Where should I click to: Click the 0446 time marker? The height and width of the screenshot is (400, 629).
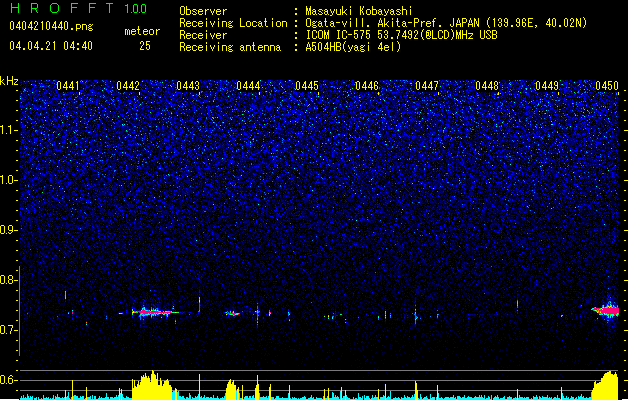click(x=367, y=86)
